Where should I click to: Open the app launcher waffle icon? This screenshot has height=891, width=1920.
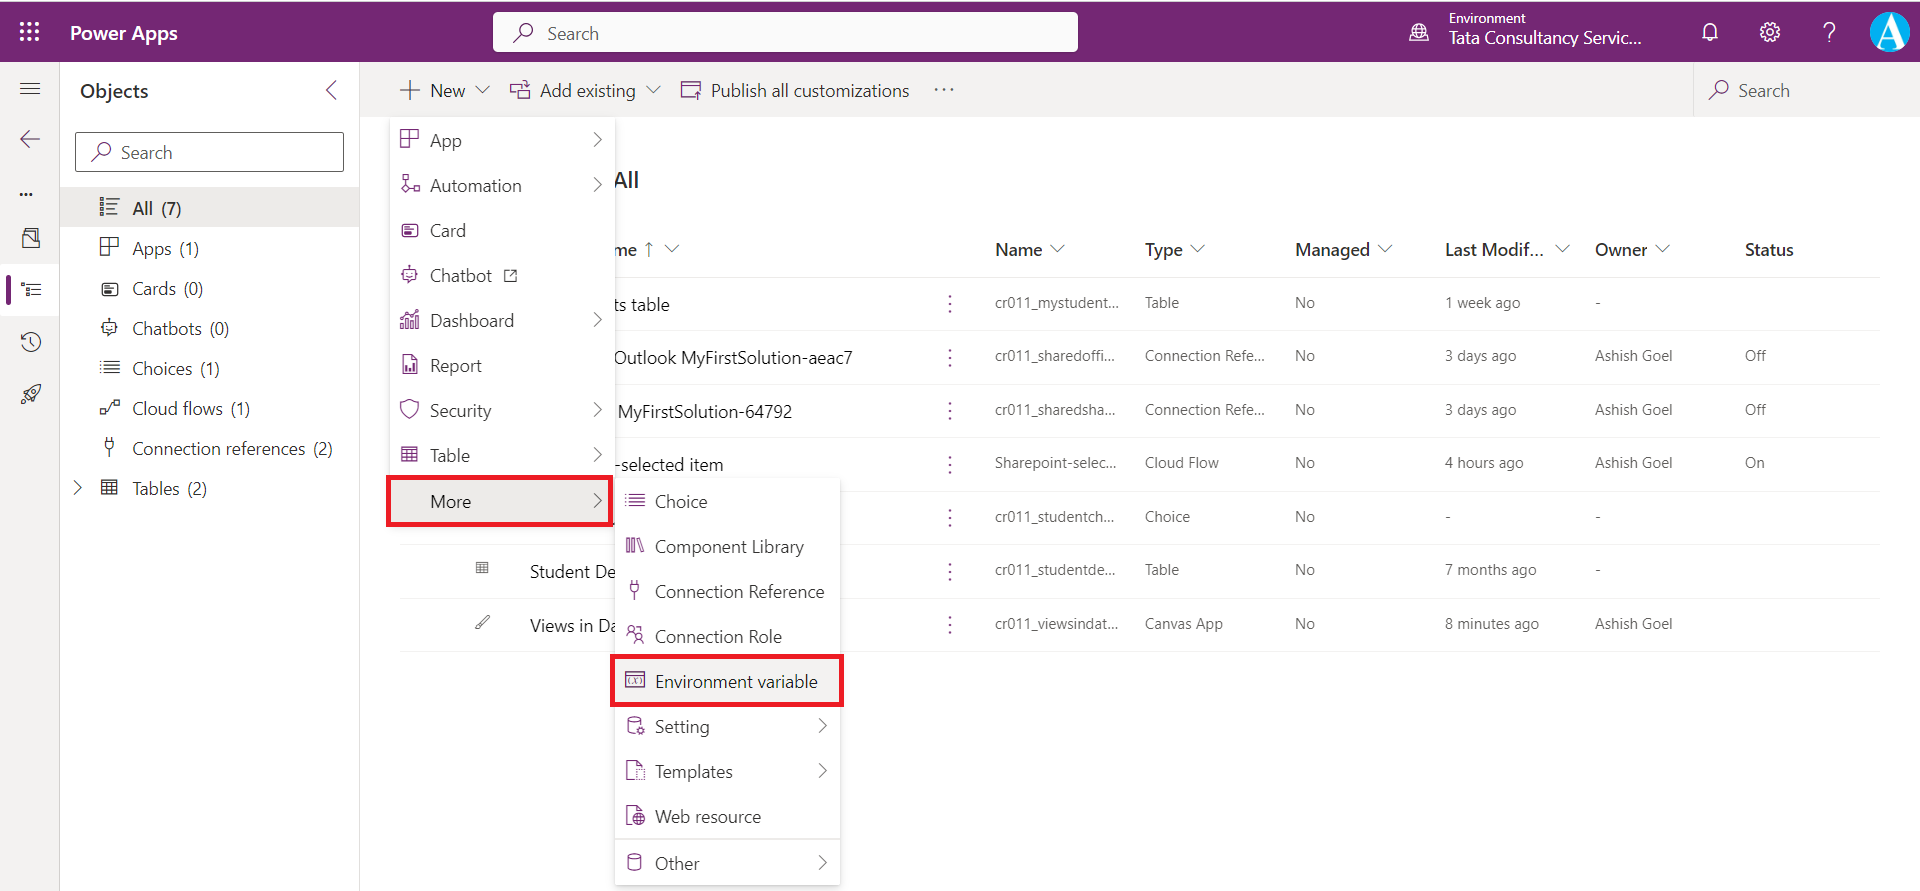pos(30,32)
